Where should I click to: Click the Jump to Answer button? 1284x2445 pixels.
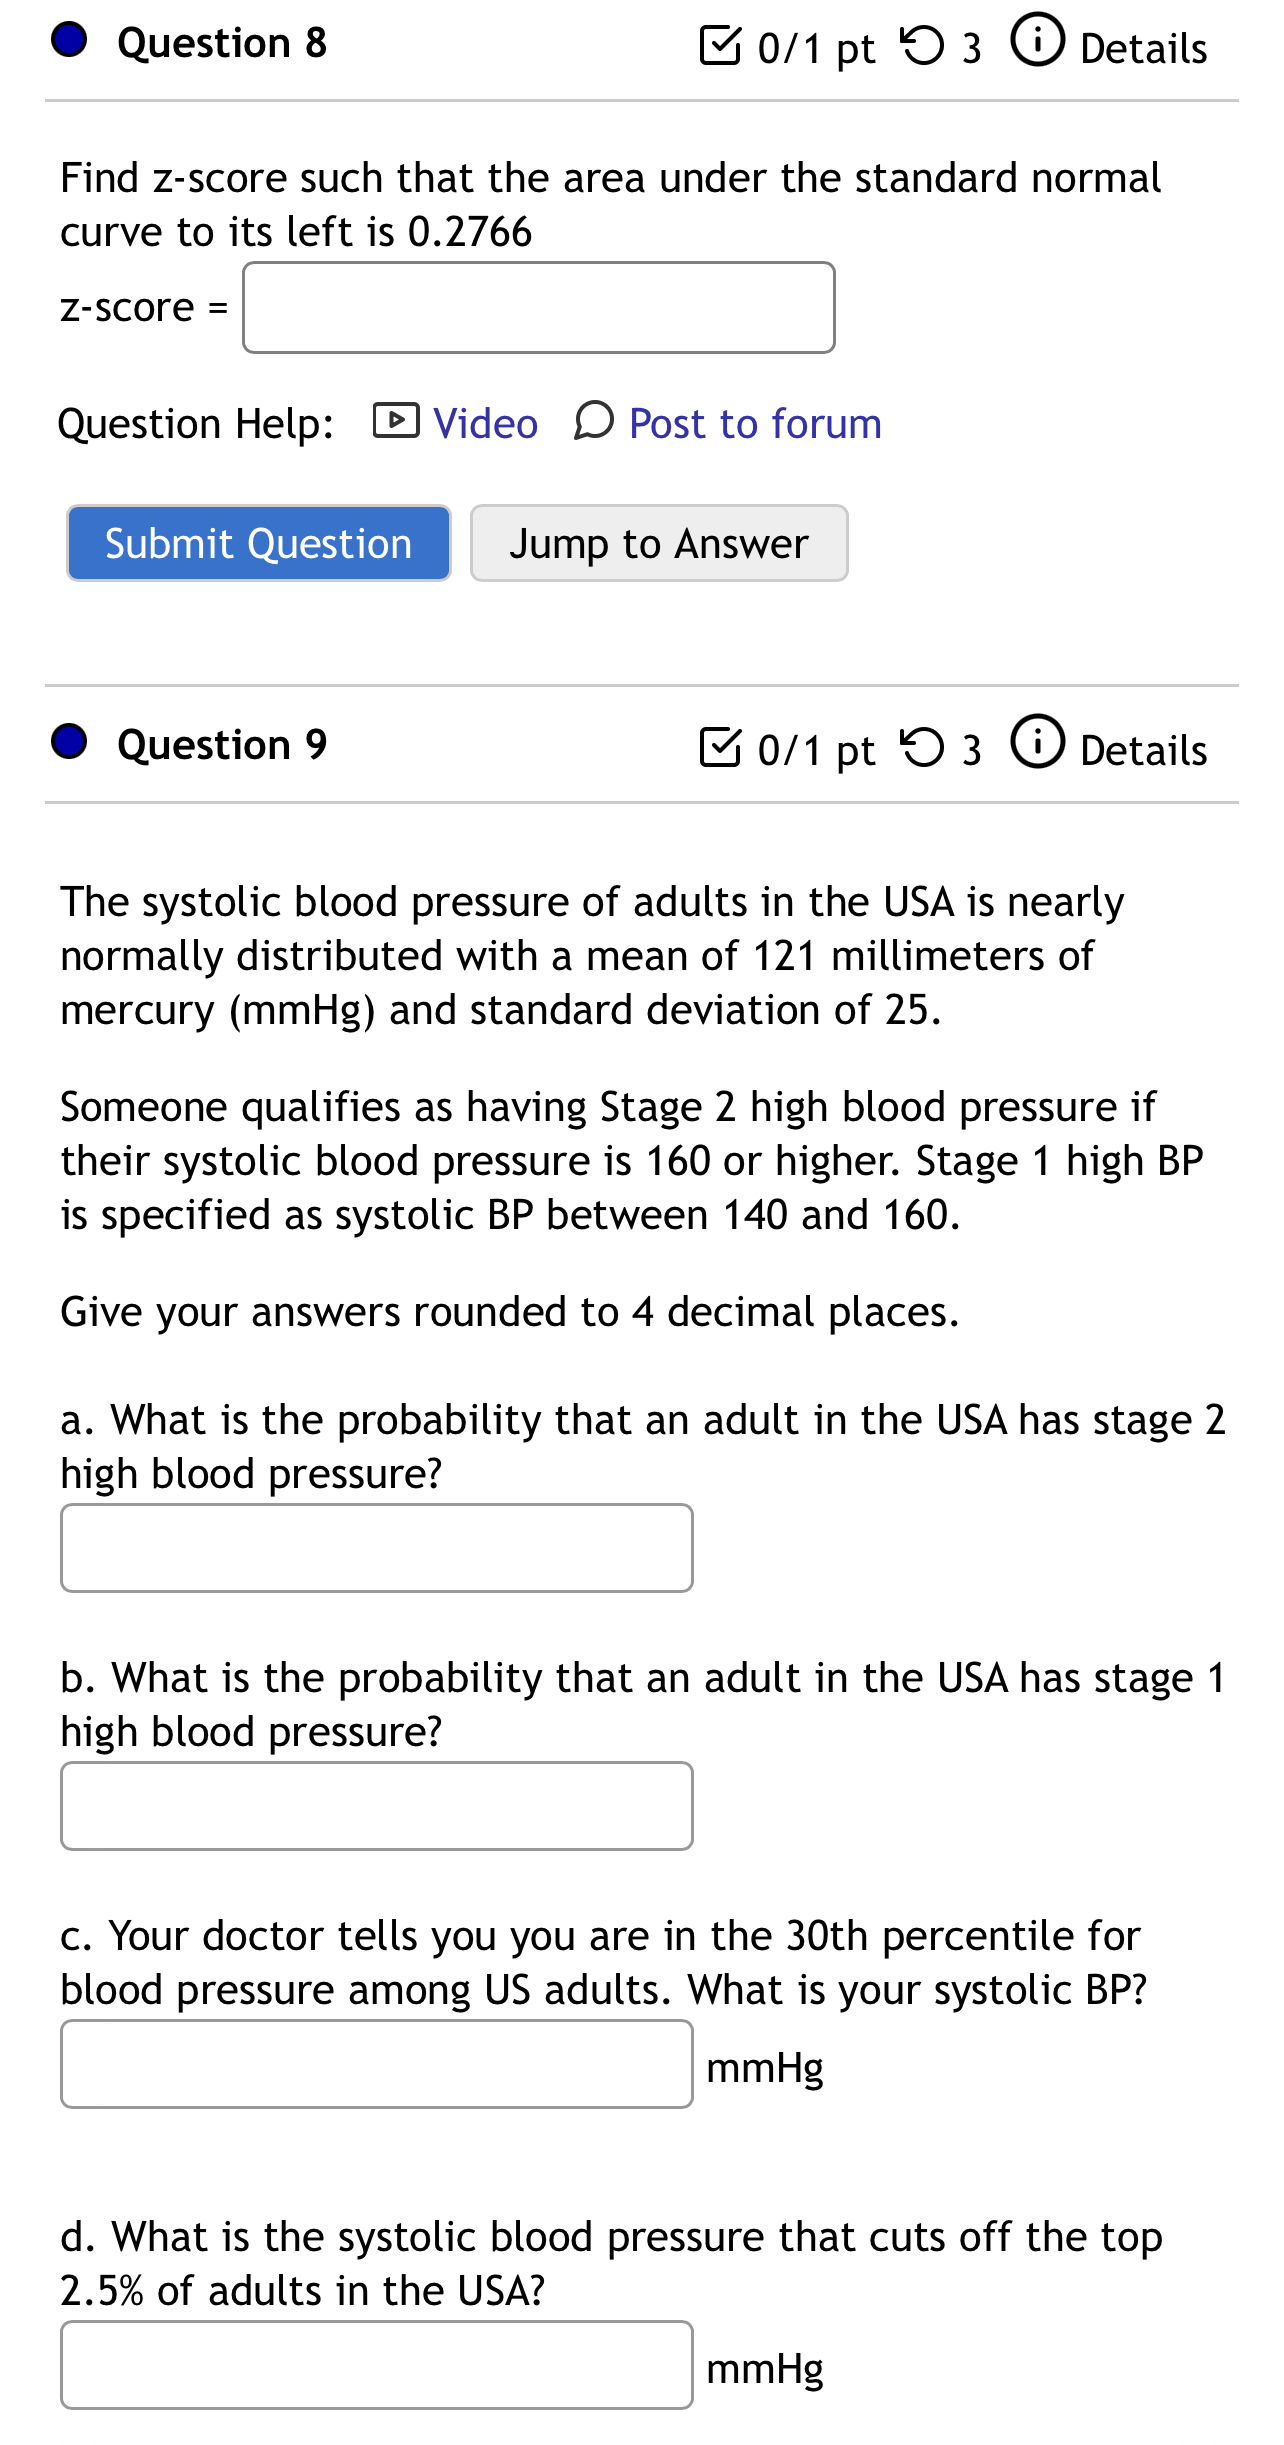(658, 543)
